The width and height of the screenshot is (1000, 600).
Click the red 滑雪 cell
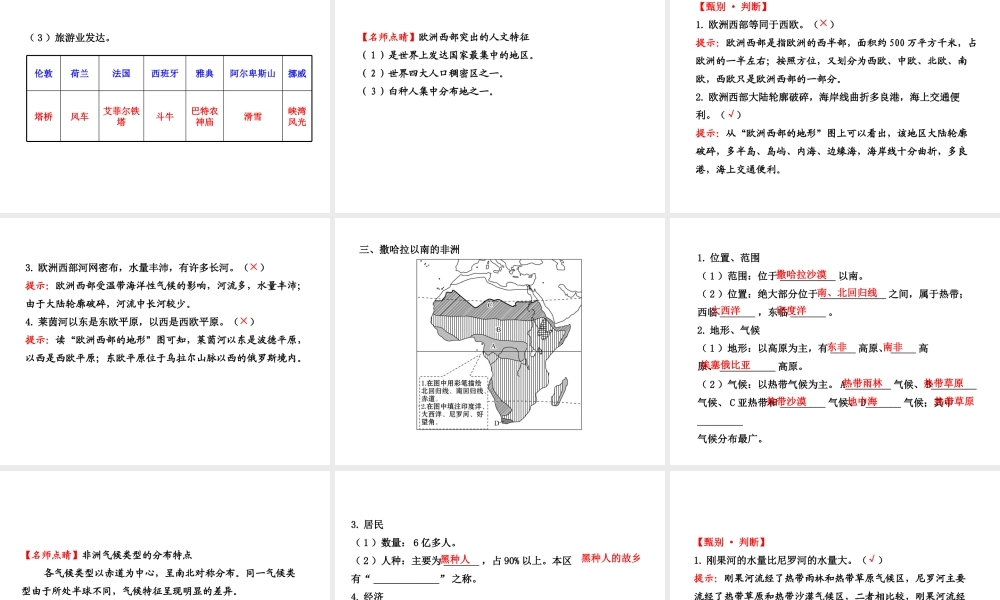click(x=253, y=116)
